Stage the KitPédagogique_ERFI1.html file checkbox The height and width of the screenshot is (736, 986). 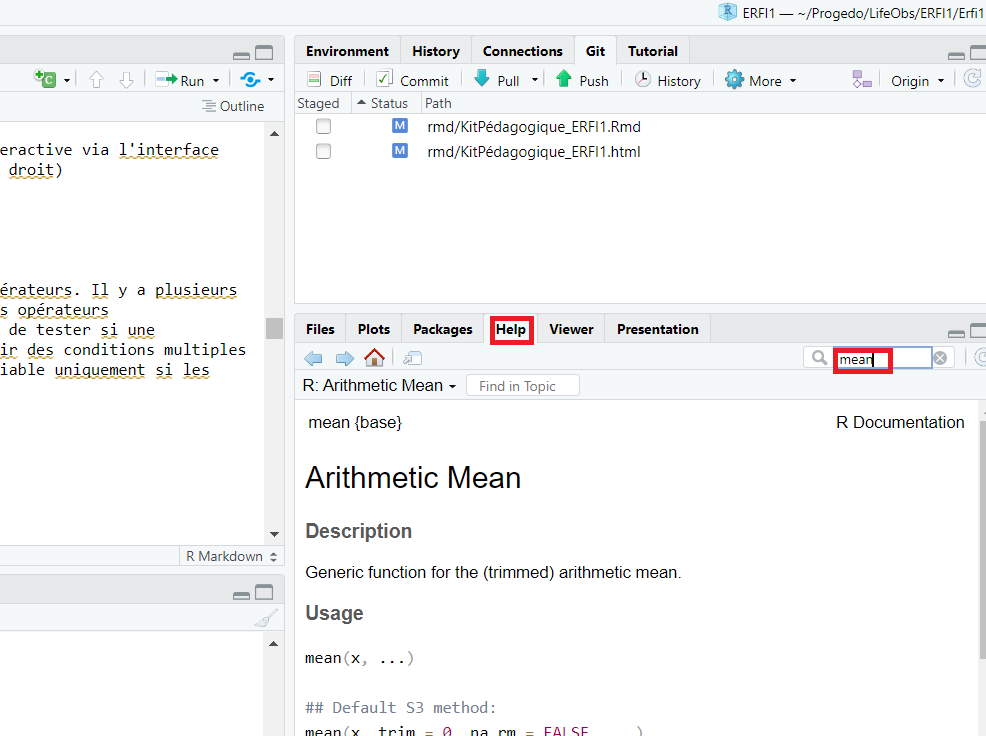pyautogui.click(x=323, y=151)
